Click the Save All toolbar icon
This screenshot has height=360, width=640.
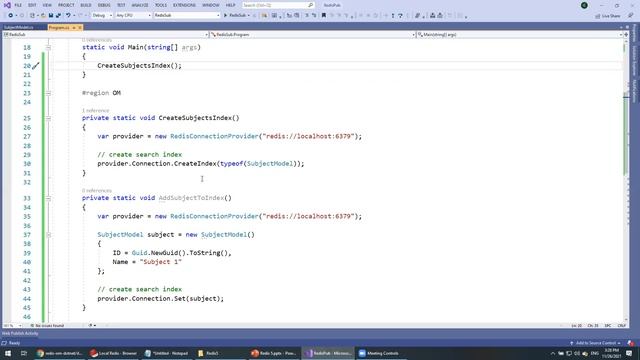pos(58,16)
